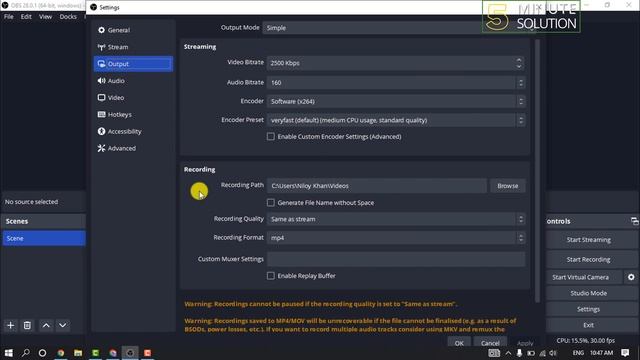Click the CPU 15.5%, 30.00 fps status

pyautogui.click(x=585, y=340)
